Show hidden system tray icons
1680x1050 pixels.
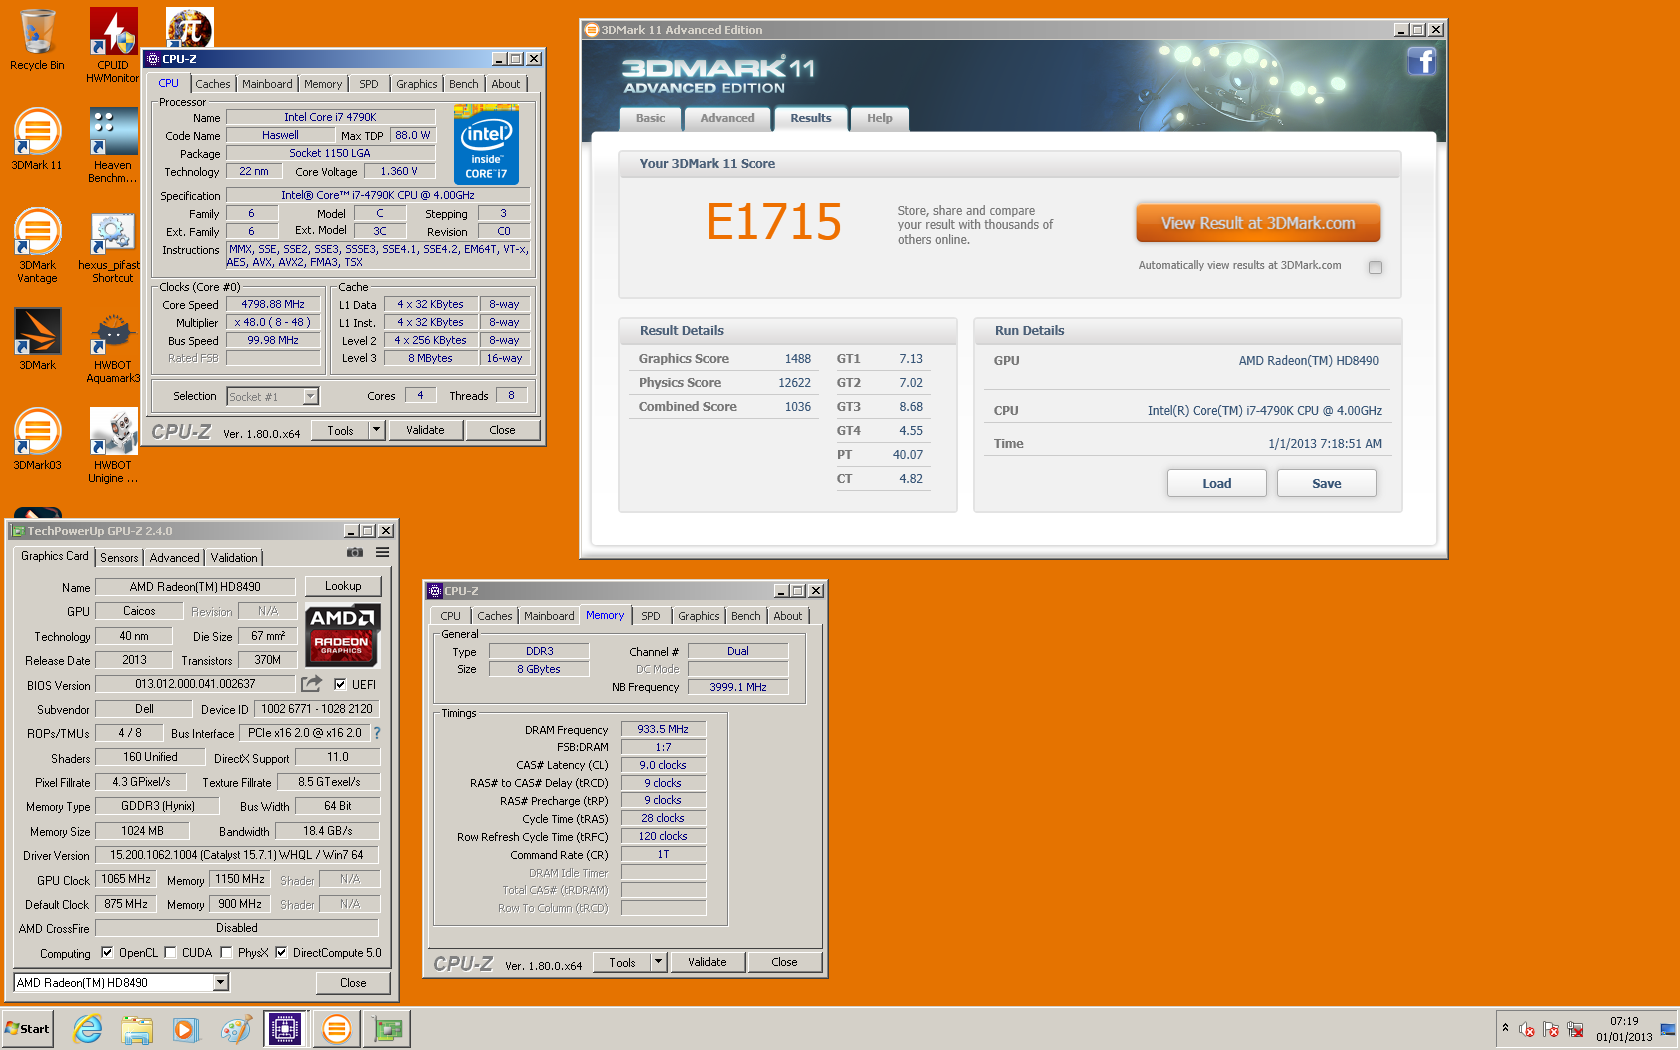point(1505,1028)
